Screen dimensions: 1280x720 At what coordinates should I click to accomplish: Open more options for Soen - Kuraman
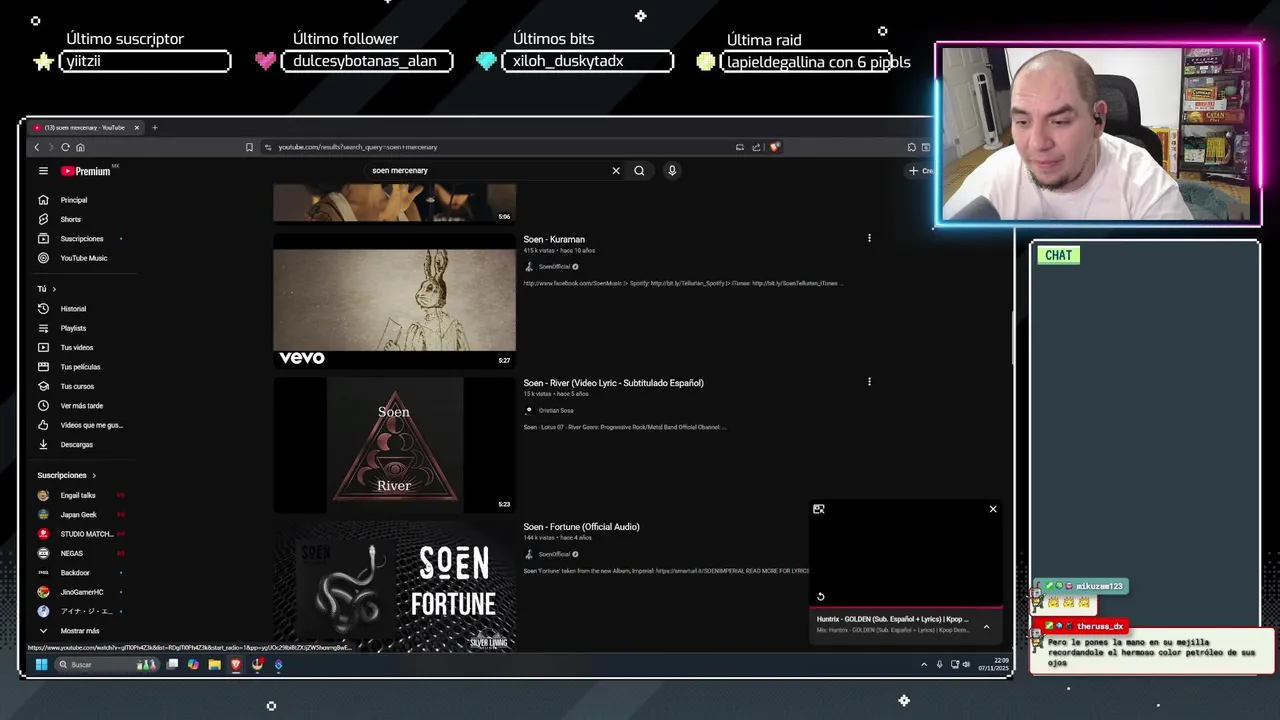869,238
